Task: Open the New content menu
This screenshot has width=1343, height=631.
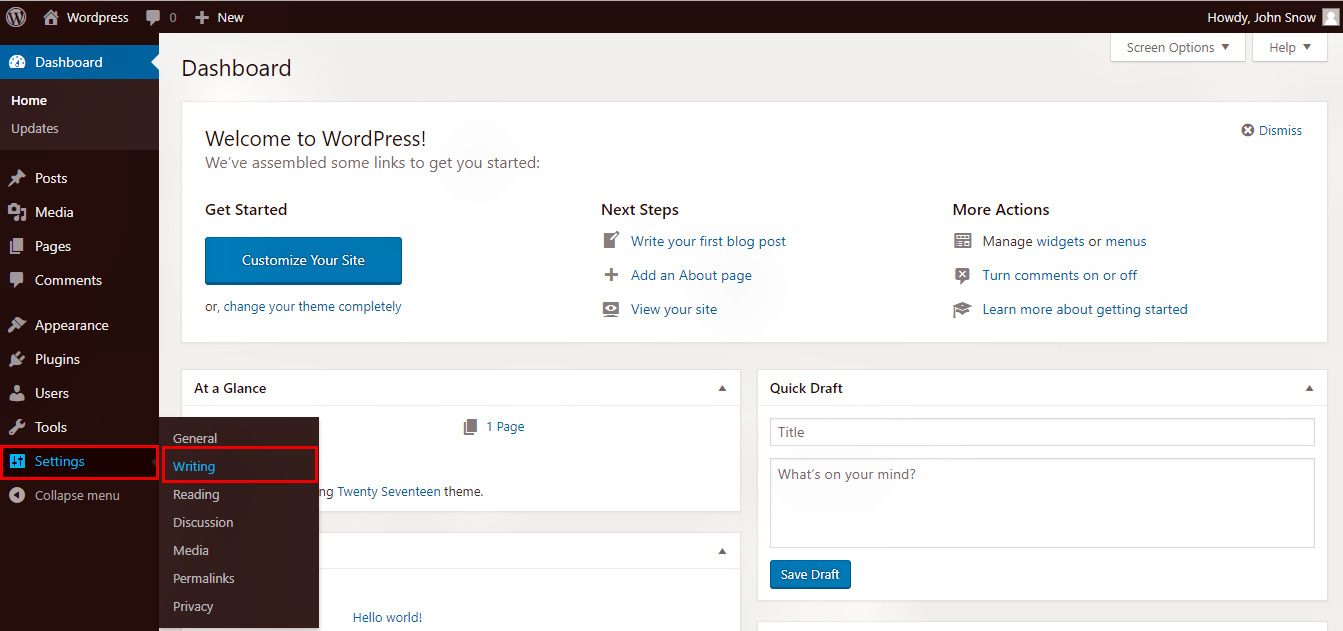Action: pyautogui.click(x=218, y=16)
